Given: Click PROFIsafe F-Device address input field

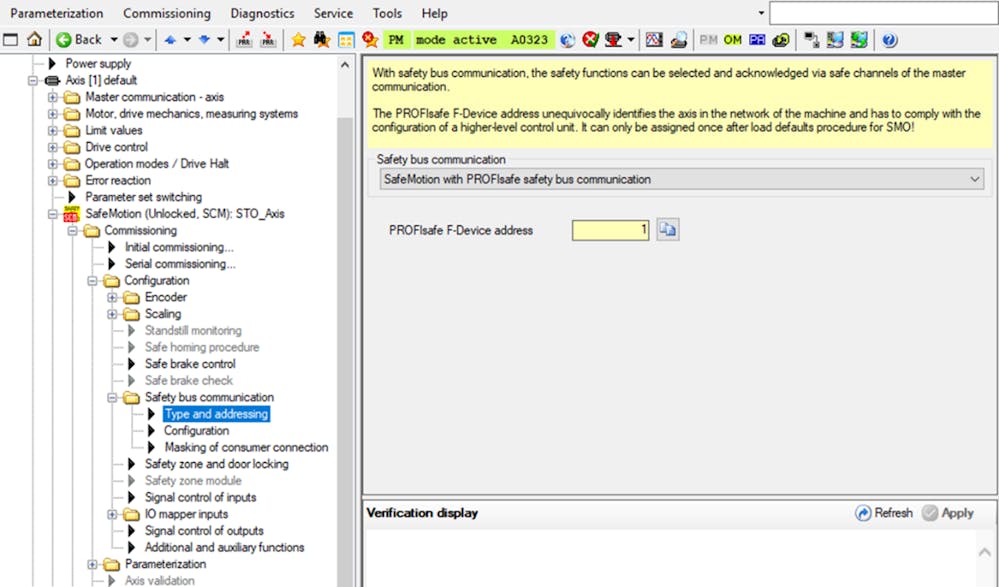Looking at the screenshot, I should point(610,230).
